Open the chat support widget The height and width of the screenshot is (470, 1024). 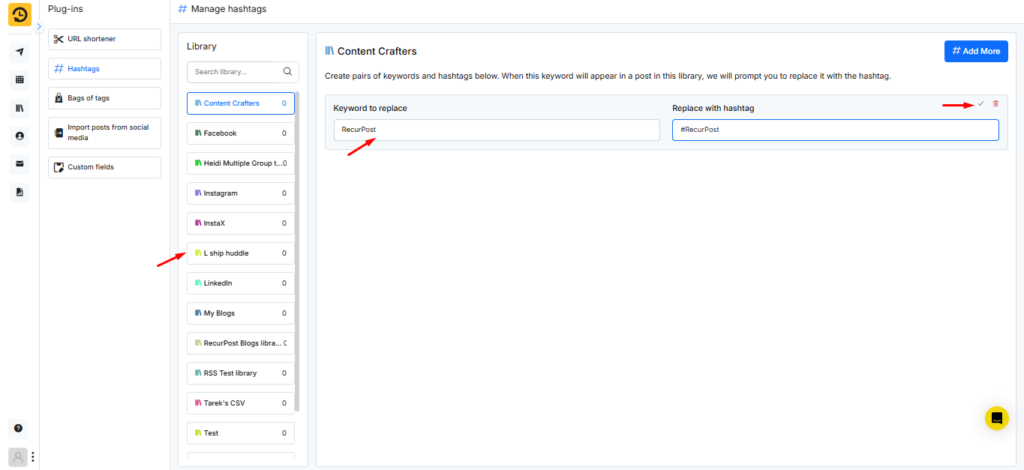click(997, 418)
